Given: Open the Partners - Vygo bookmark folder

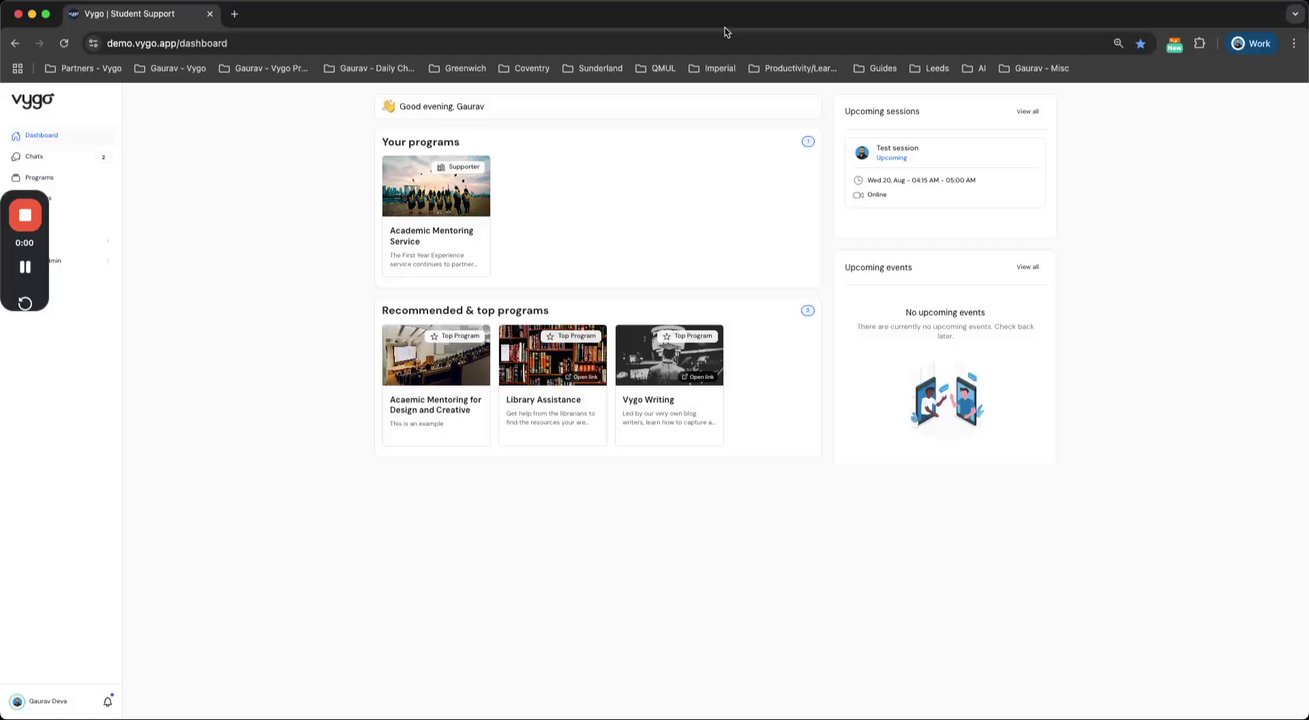Looking at the screenshot, I should click(x=83, y=68).
